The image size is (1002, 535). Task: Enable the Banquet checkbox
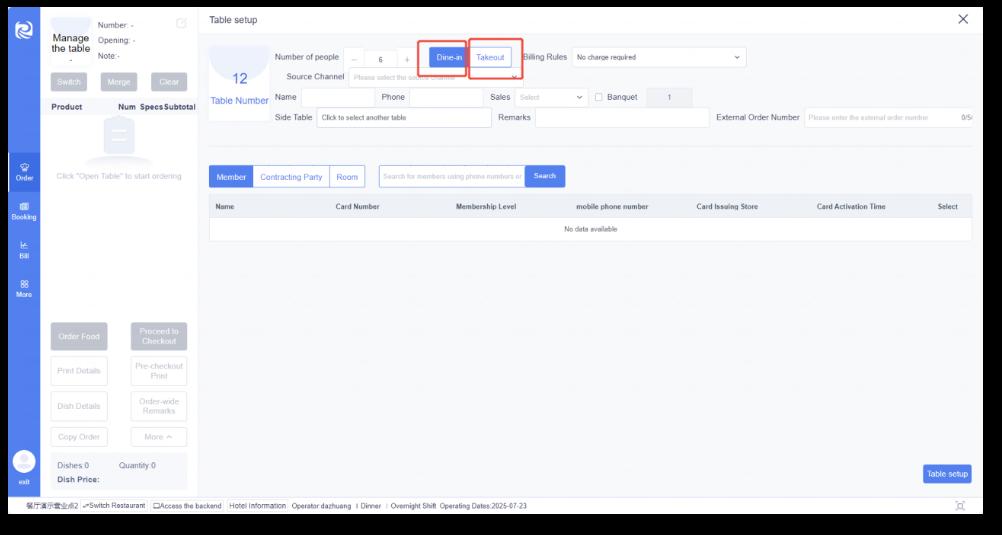point(598,98)
